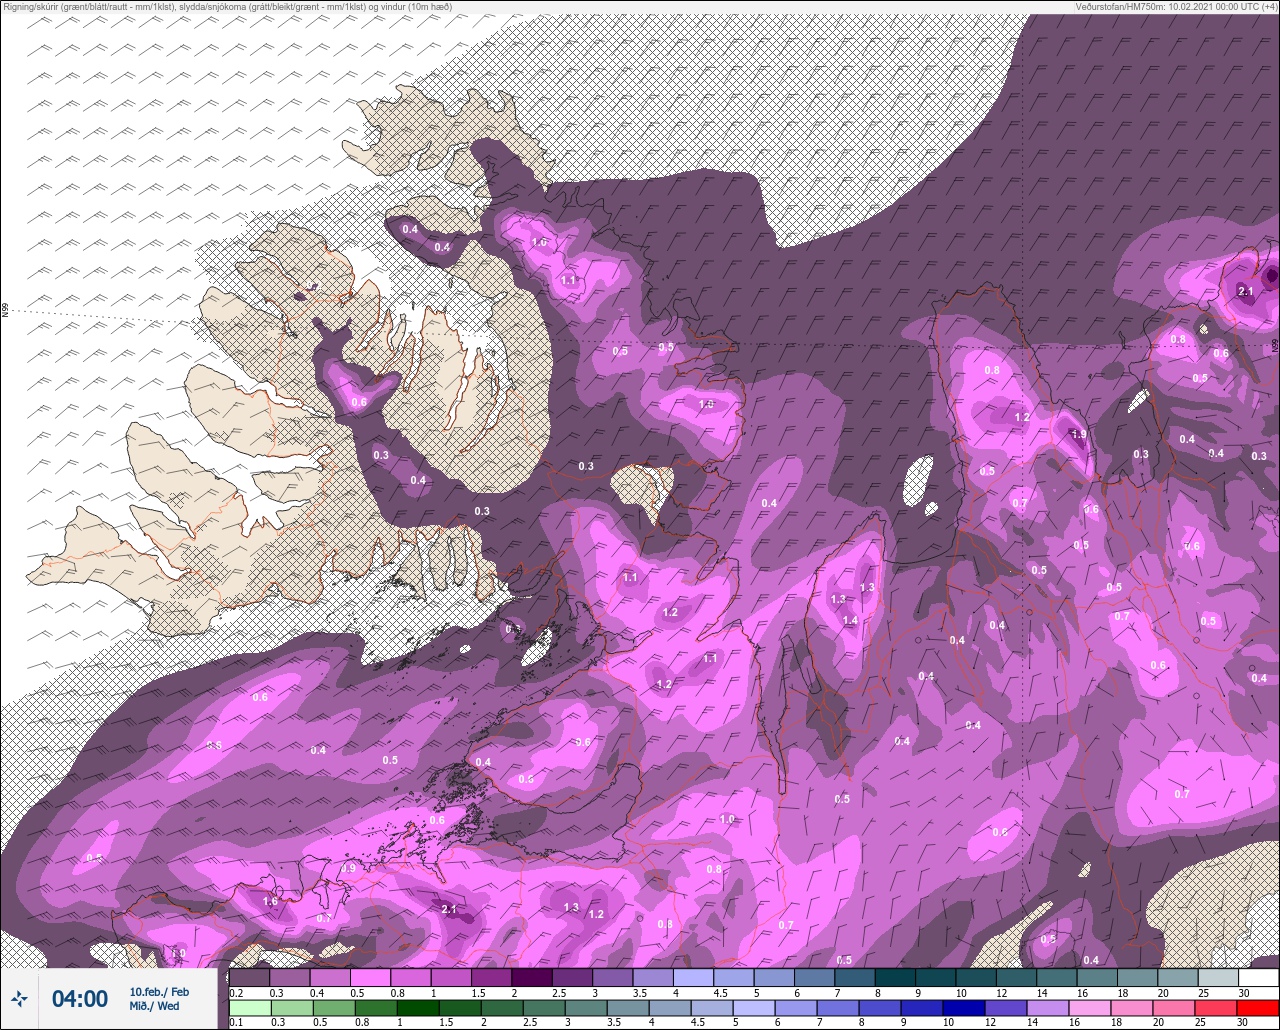Click the Mið./ Wed weekday label
Viewport: 1280px width, 1030px height.
(154, 1006)
